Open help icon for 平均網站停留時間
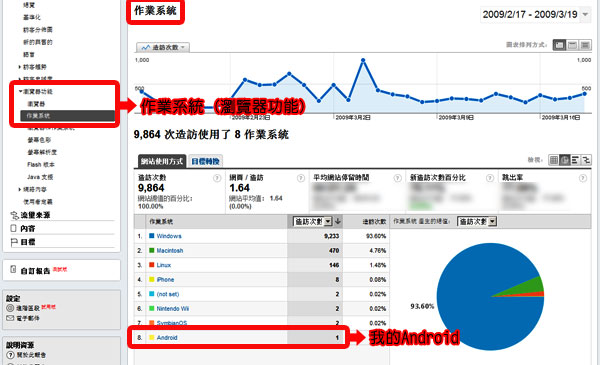This screenshot has width=600, height=365. [x=398, y=178]
